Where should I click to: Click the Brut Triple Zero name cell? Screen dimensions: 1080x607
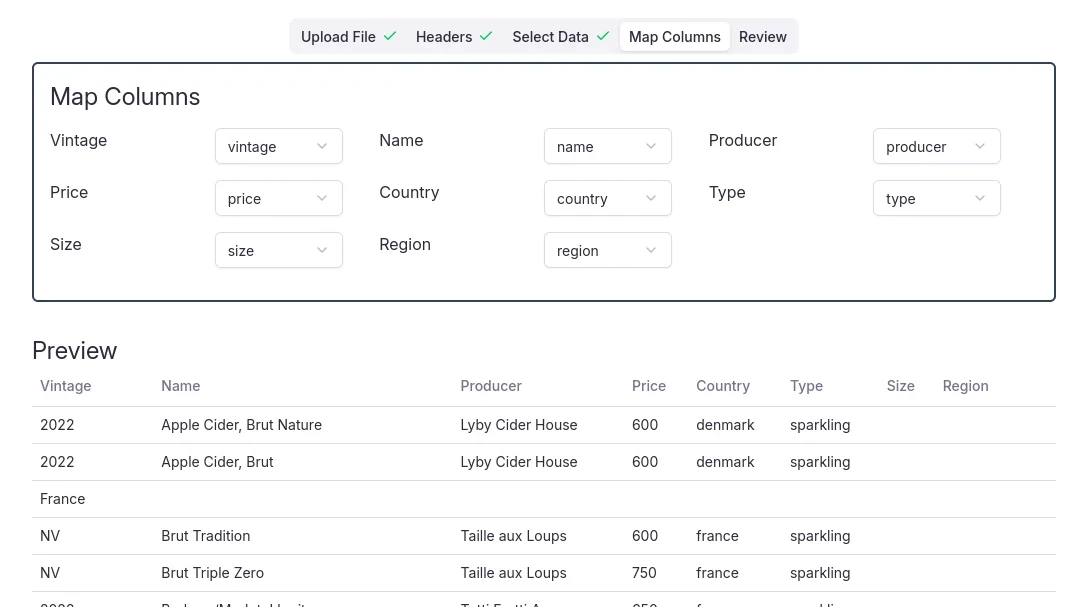tap(212, 573)
